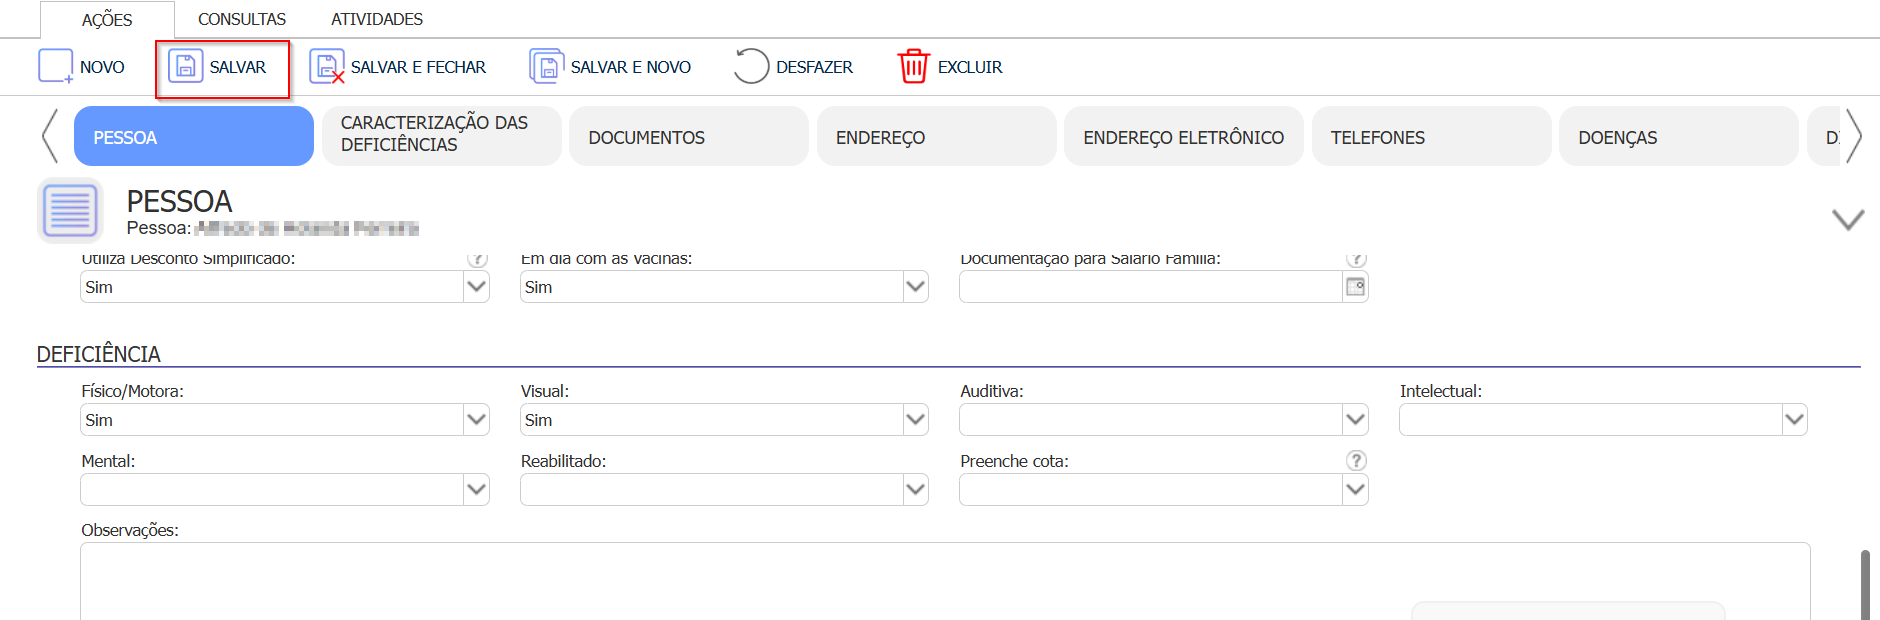
Task: Click the help icon beside Preenche cota
Action: [1356, 460]
